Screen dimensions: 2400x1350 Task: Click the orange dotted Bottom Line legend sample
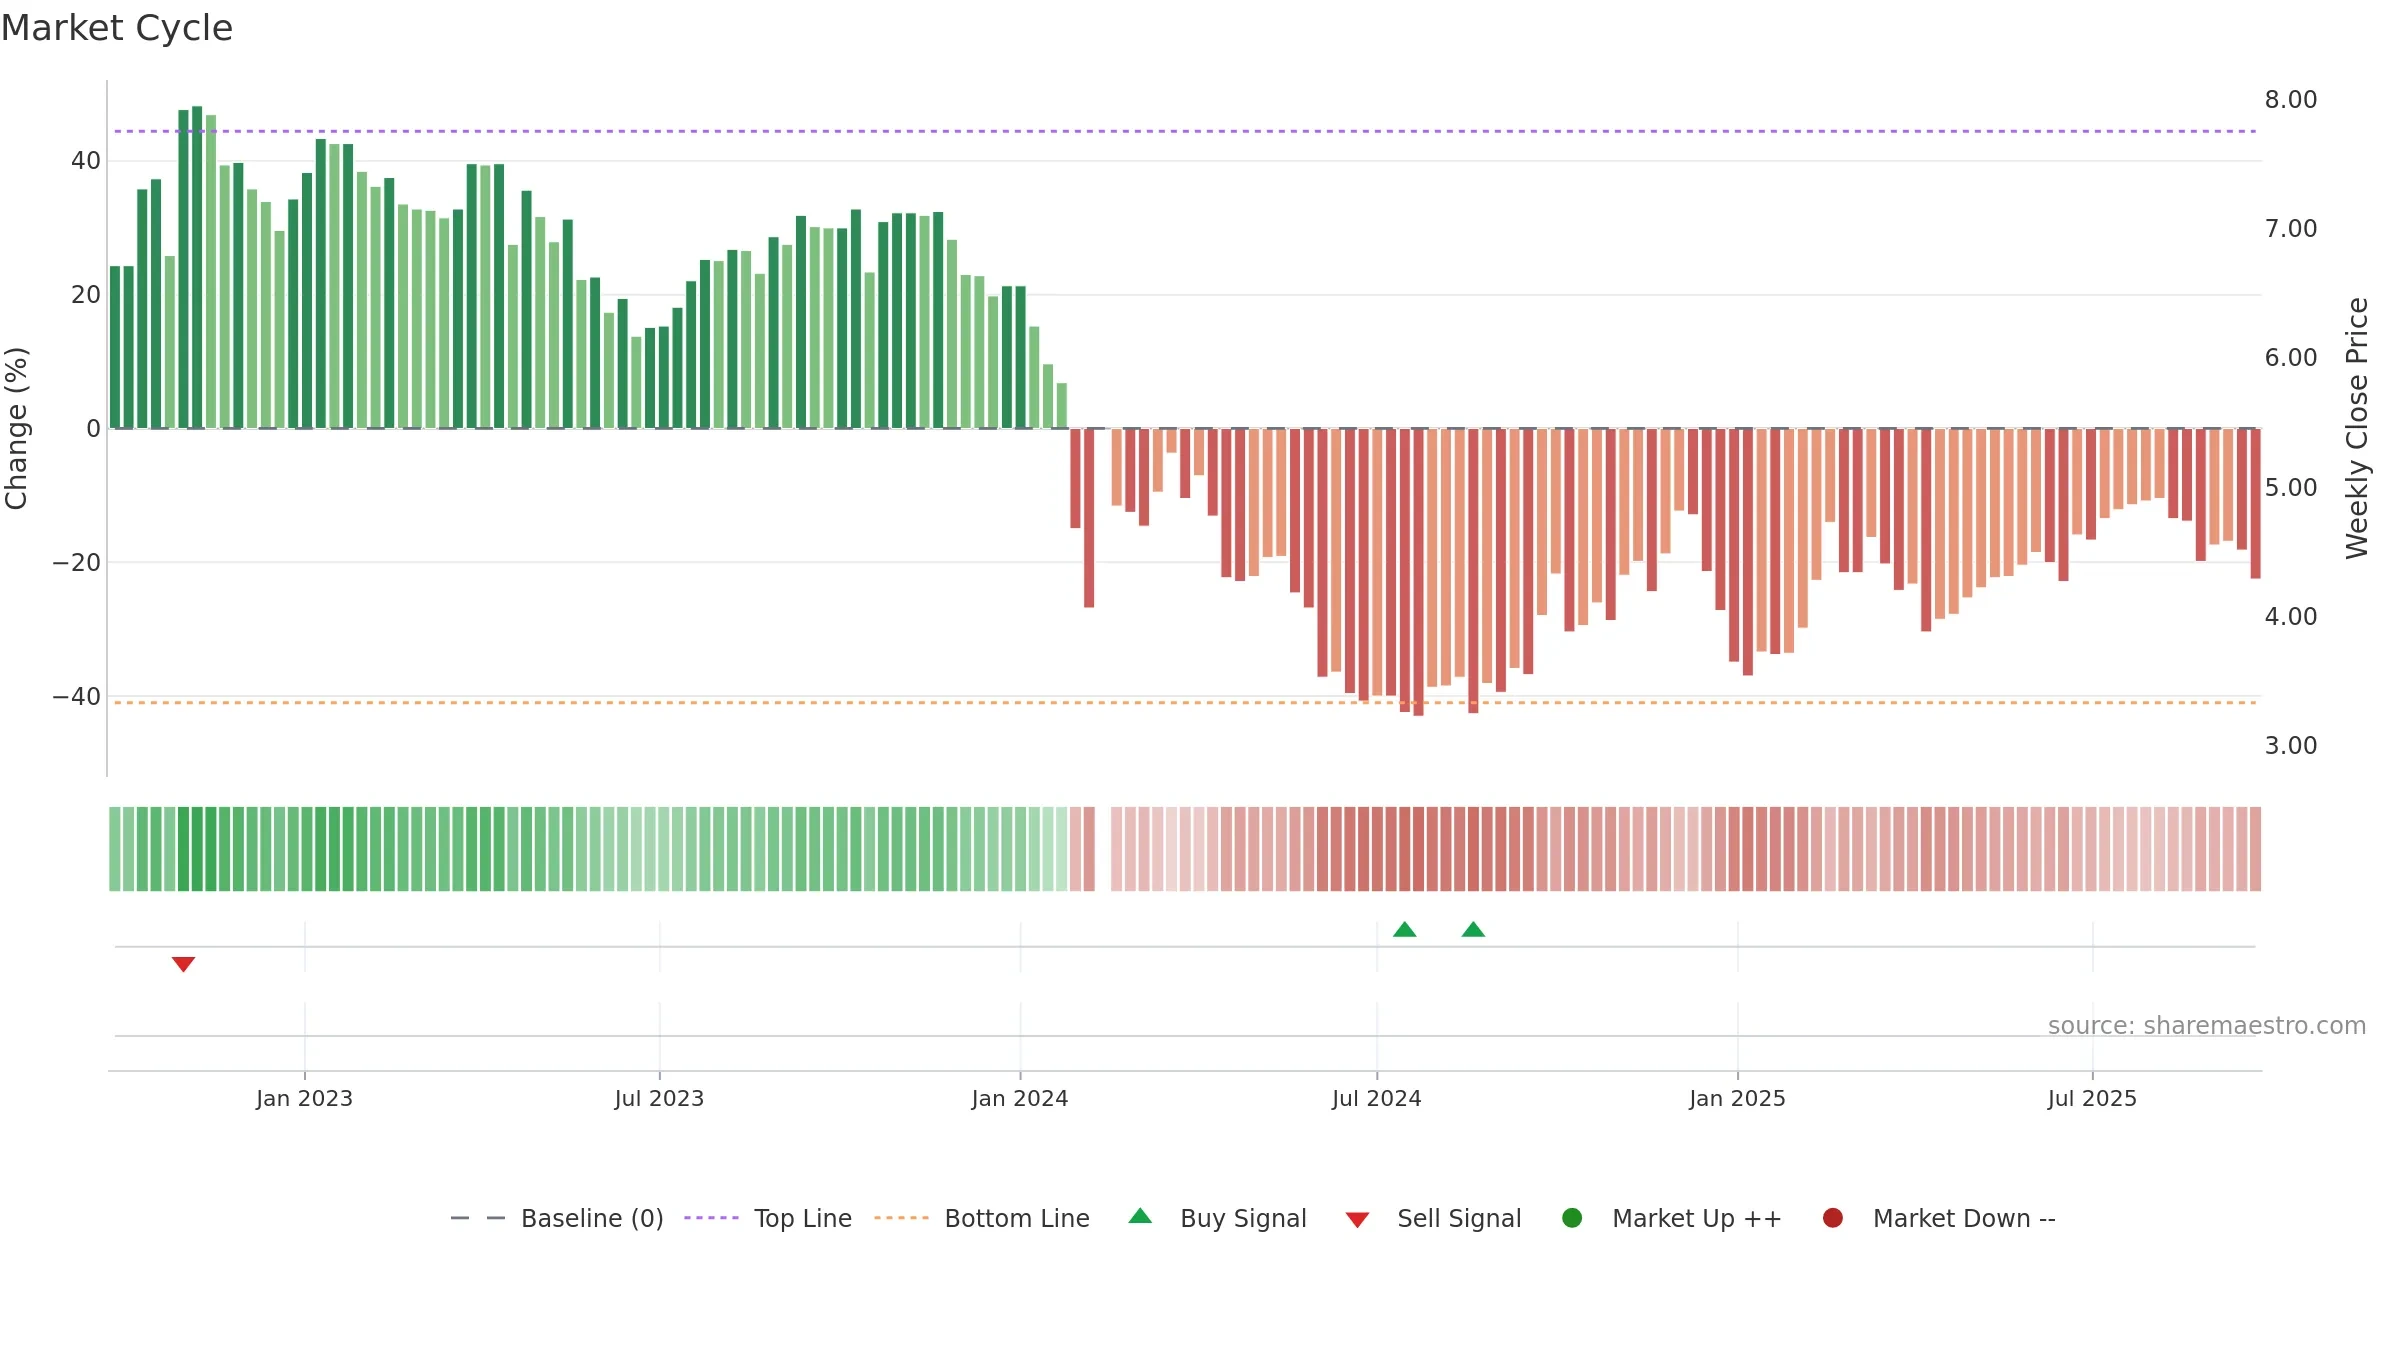tap(901, 1218)
